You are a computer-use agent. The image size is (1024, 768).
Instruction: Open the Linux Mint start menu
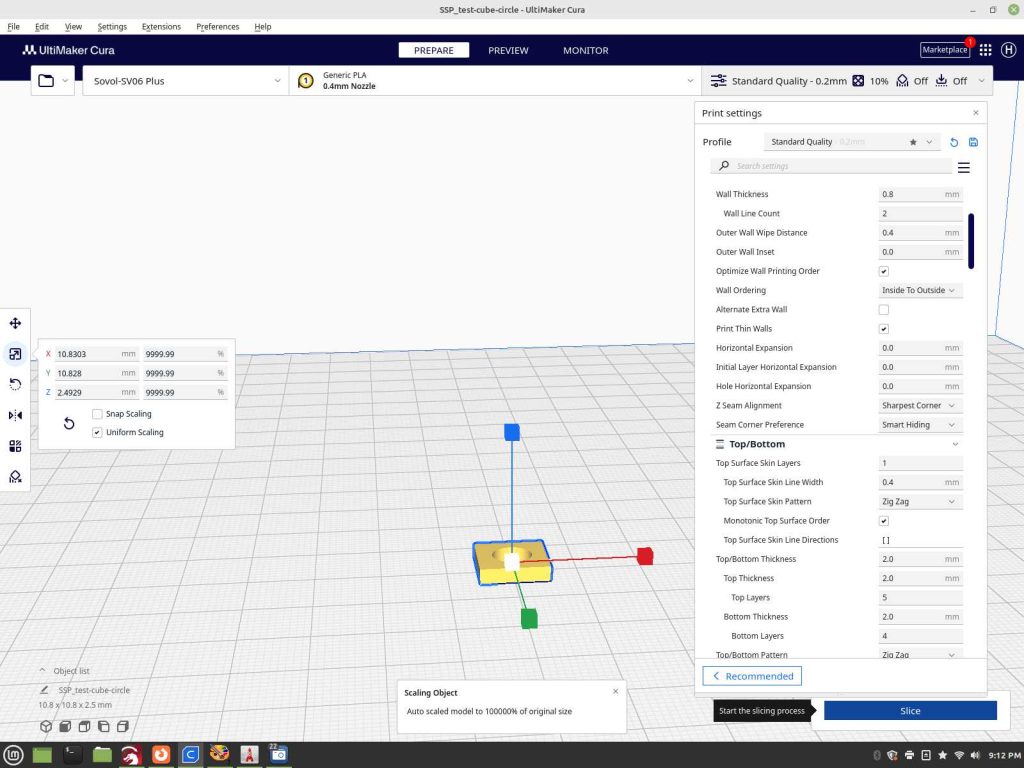(x=12, y=755)
